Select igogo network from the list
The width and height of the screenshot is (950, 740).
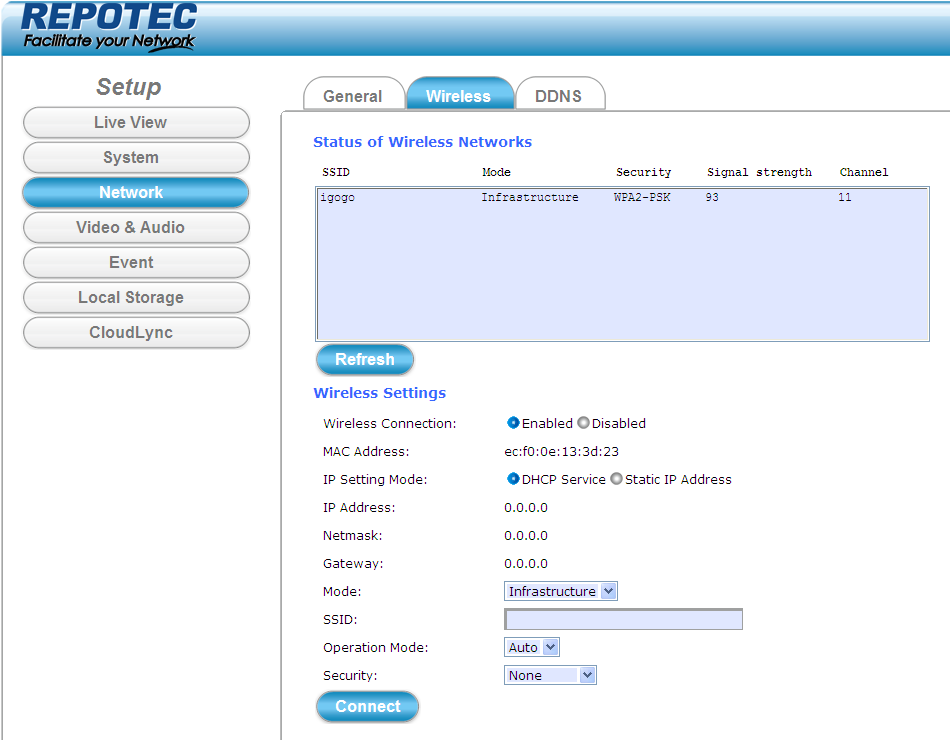(338, 198)
